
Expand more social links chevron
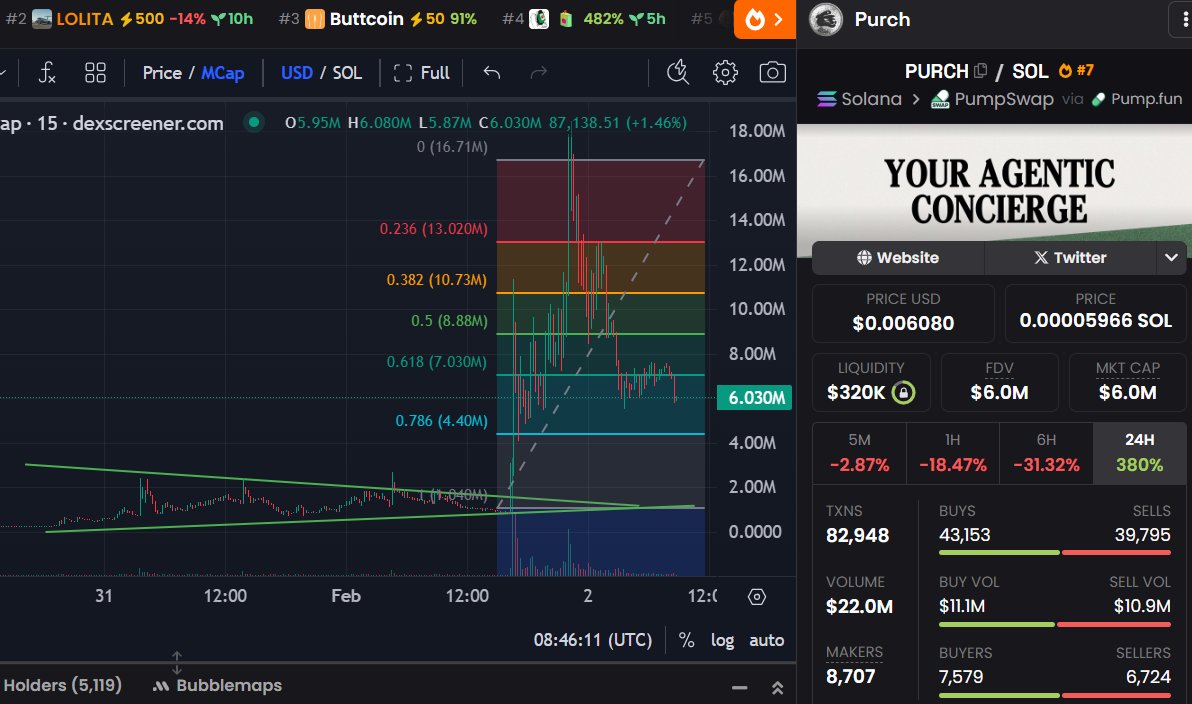[x=1171, y=258]
